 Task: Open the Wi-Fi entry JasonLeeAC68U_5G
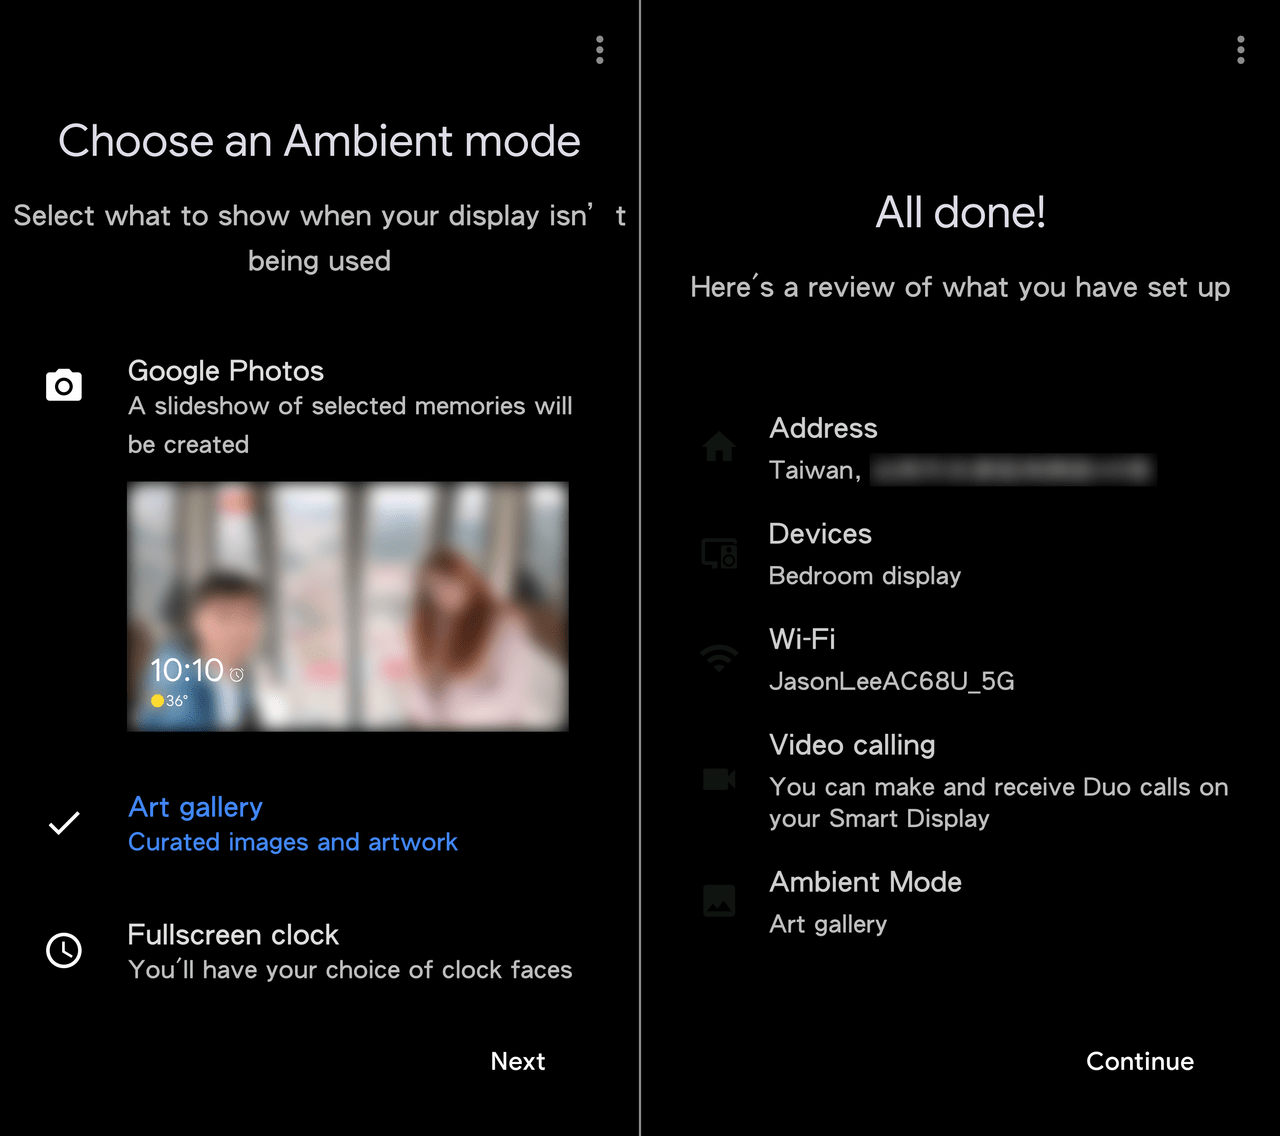(x=960, y=660)
